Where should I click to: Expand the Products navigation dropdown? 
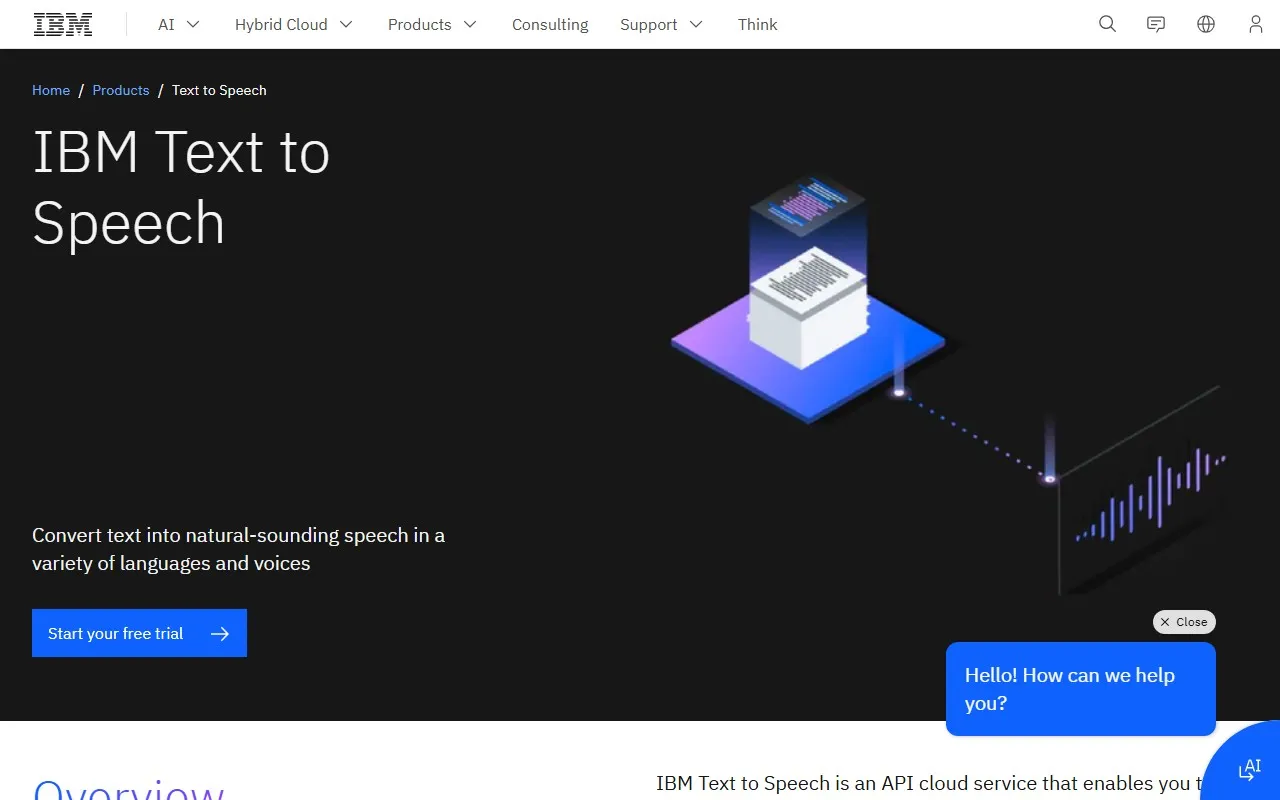coord(469,24)
